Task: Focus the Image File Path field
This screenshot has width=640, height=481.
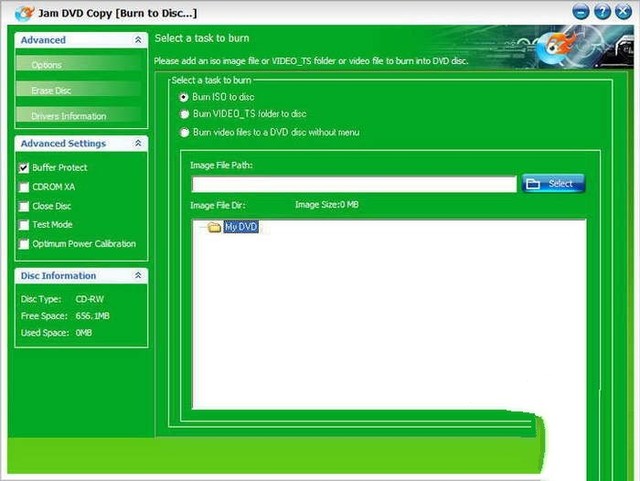Action: (x=354, y=184)
